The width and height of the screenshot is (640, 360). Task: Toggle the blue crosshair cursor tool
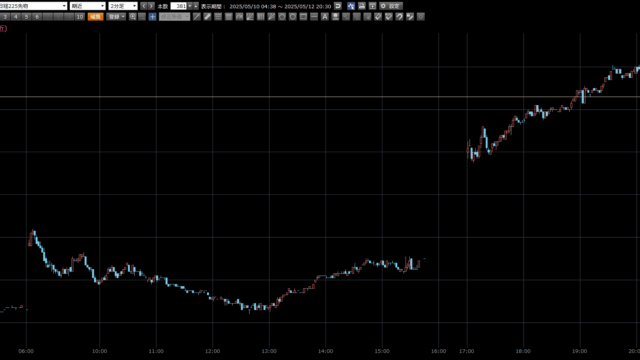coord(152,17)
